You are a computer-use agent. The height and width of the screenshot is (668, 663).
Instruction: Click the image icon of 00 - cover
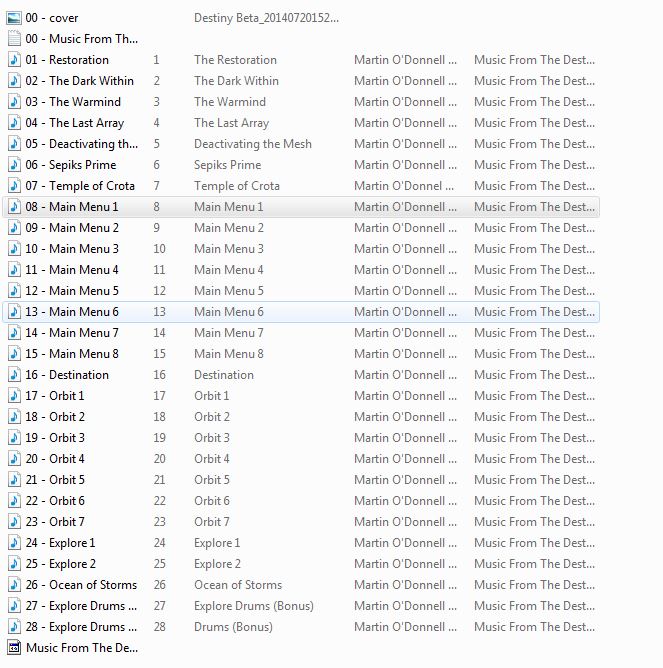coord(14,18)
